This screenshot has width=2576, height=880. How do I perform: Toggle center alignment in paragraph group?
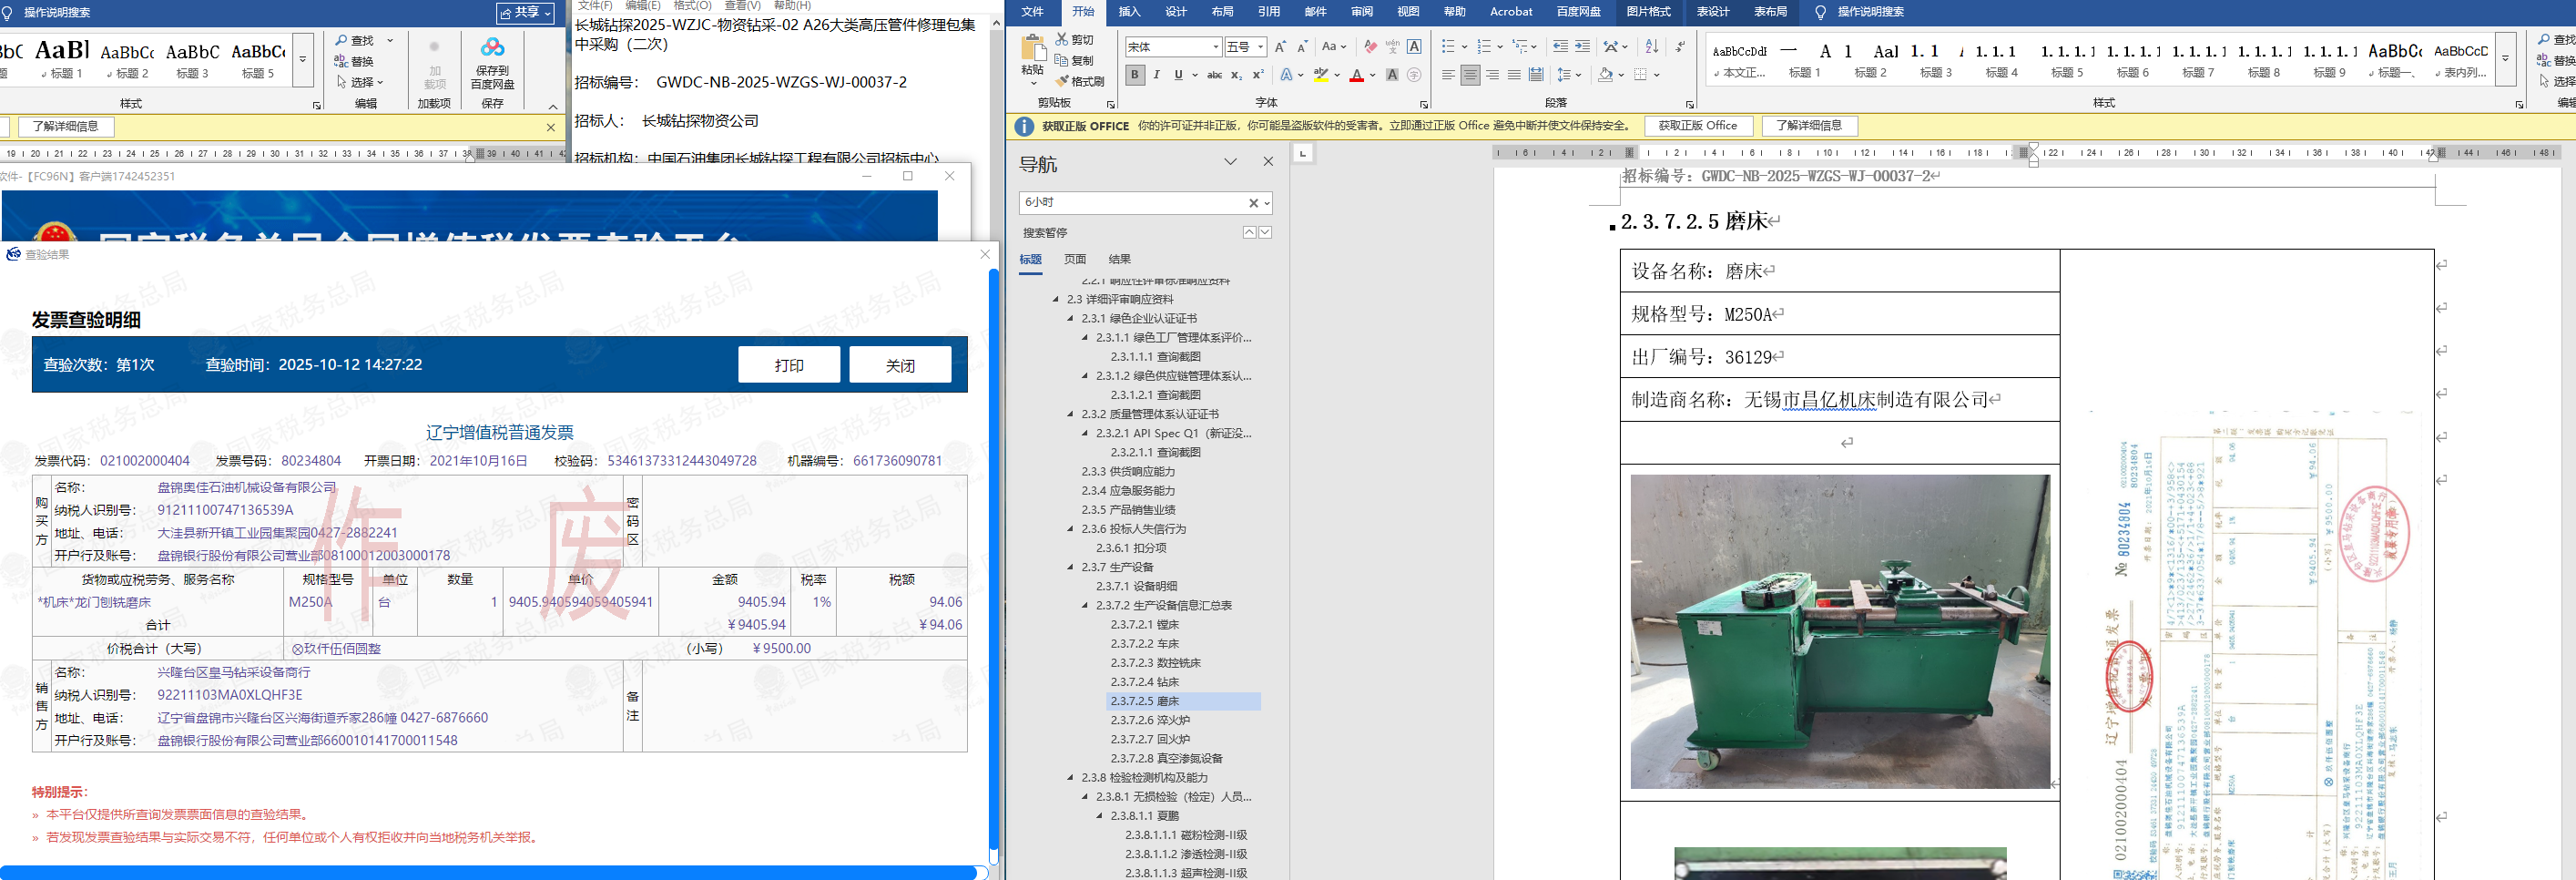point(1469,75)
